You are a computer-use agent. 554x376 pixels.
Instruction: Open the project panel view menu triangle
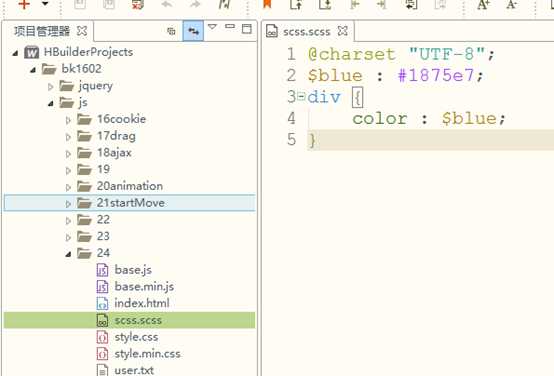(x=212, y=27)
